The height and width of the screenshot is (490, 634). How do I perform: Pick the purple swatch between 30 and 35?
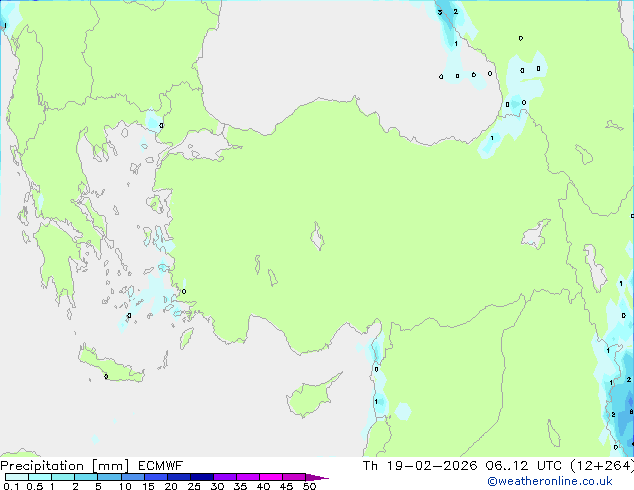pyautogui.click(x=225, y=477)
